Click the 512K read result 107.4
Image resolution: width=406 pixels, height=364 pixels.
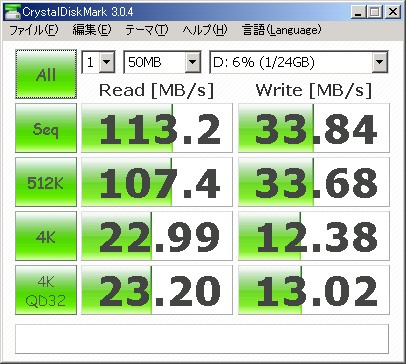pos(157,182)
